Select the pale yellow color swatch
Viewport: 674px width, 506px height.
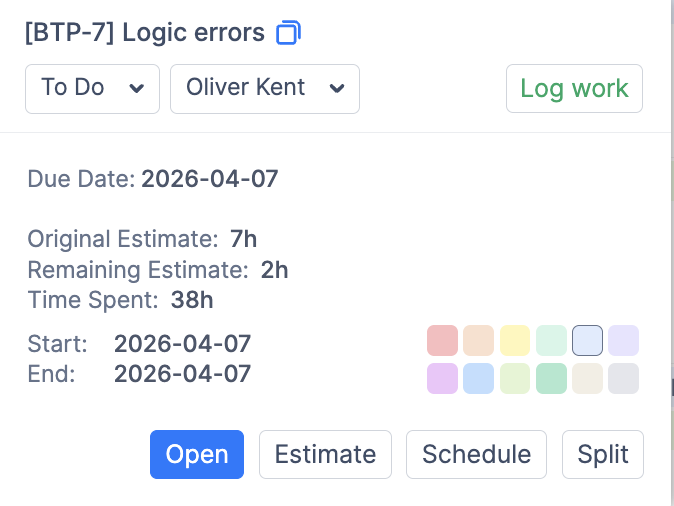pyautogui.click(x=514, y=341)
